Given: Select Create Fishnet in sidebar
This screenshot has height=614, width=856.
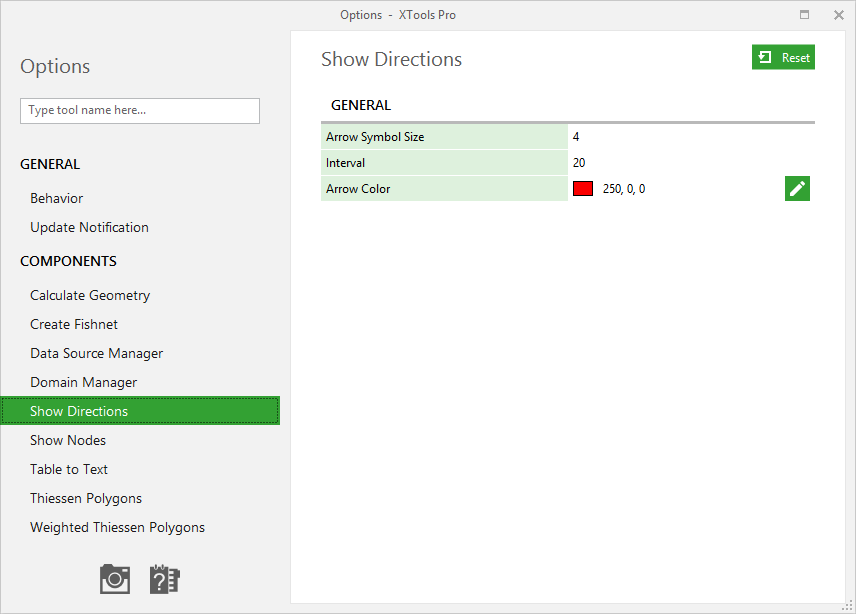Looking at the screenshot, I should tap(74, 324).
